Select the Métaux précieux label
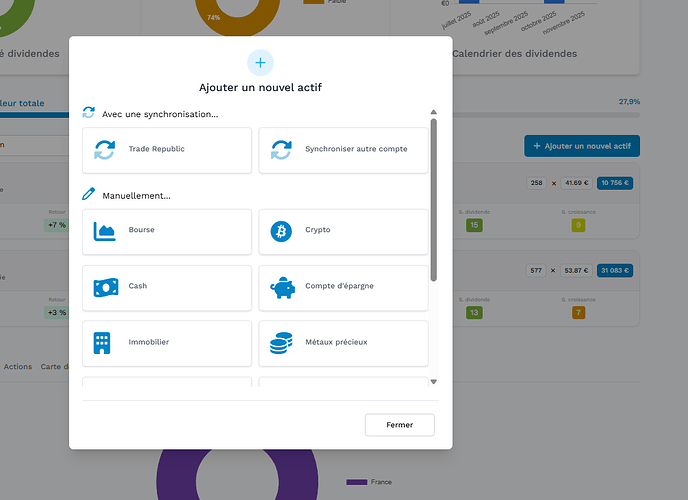 [x=336, y=342]
